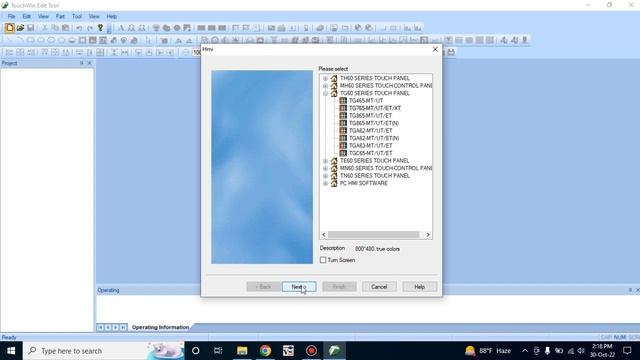This screenshot has height=360, width=640.
Task: Show hidden system tray icons chevron
Action: (x=525, y=351)
